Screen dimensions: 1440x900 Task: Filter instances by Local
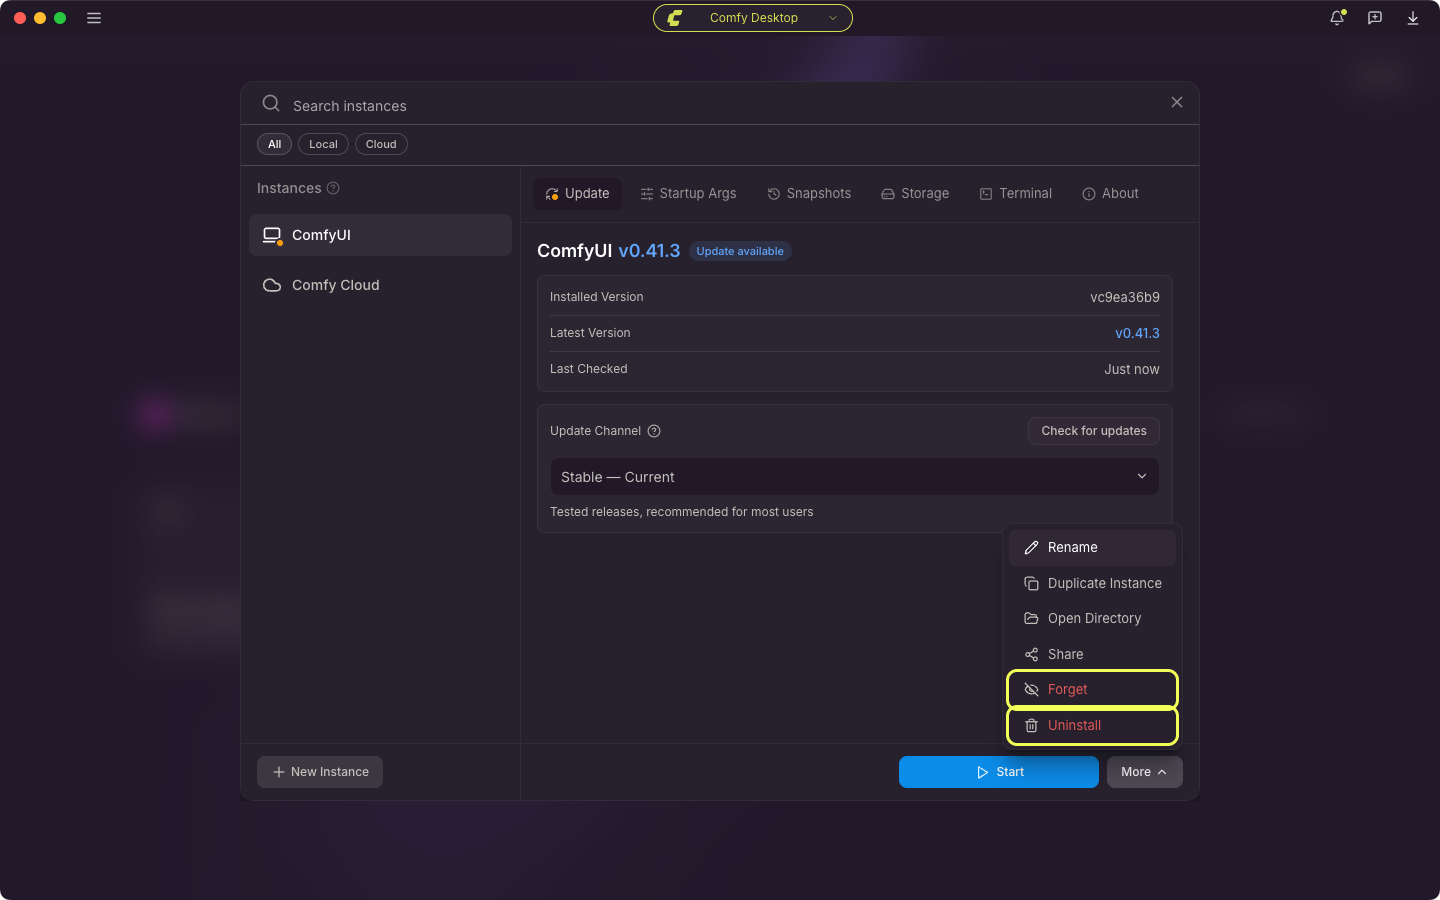[323, 144]
